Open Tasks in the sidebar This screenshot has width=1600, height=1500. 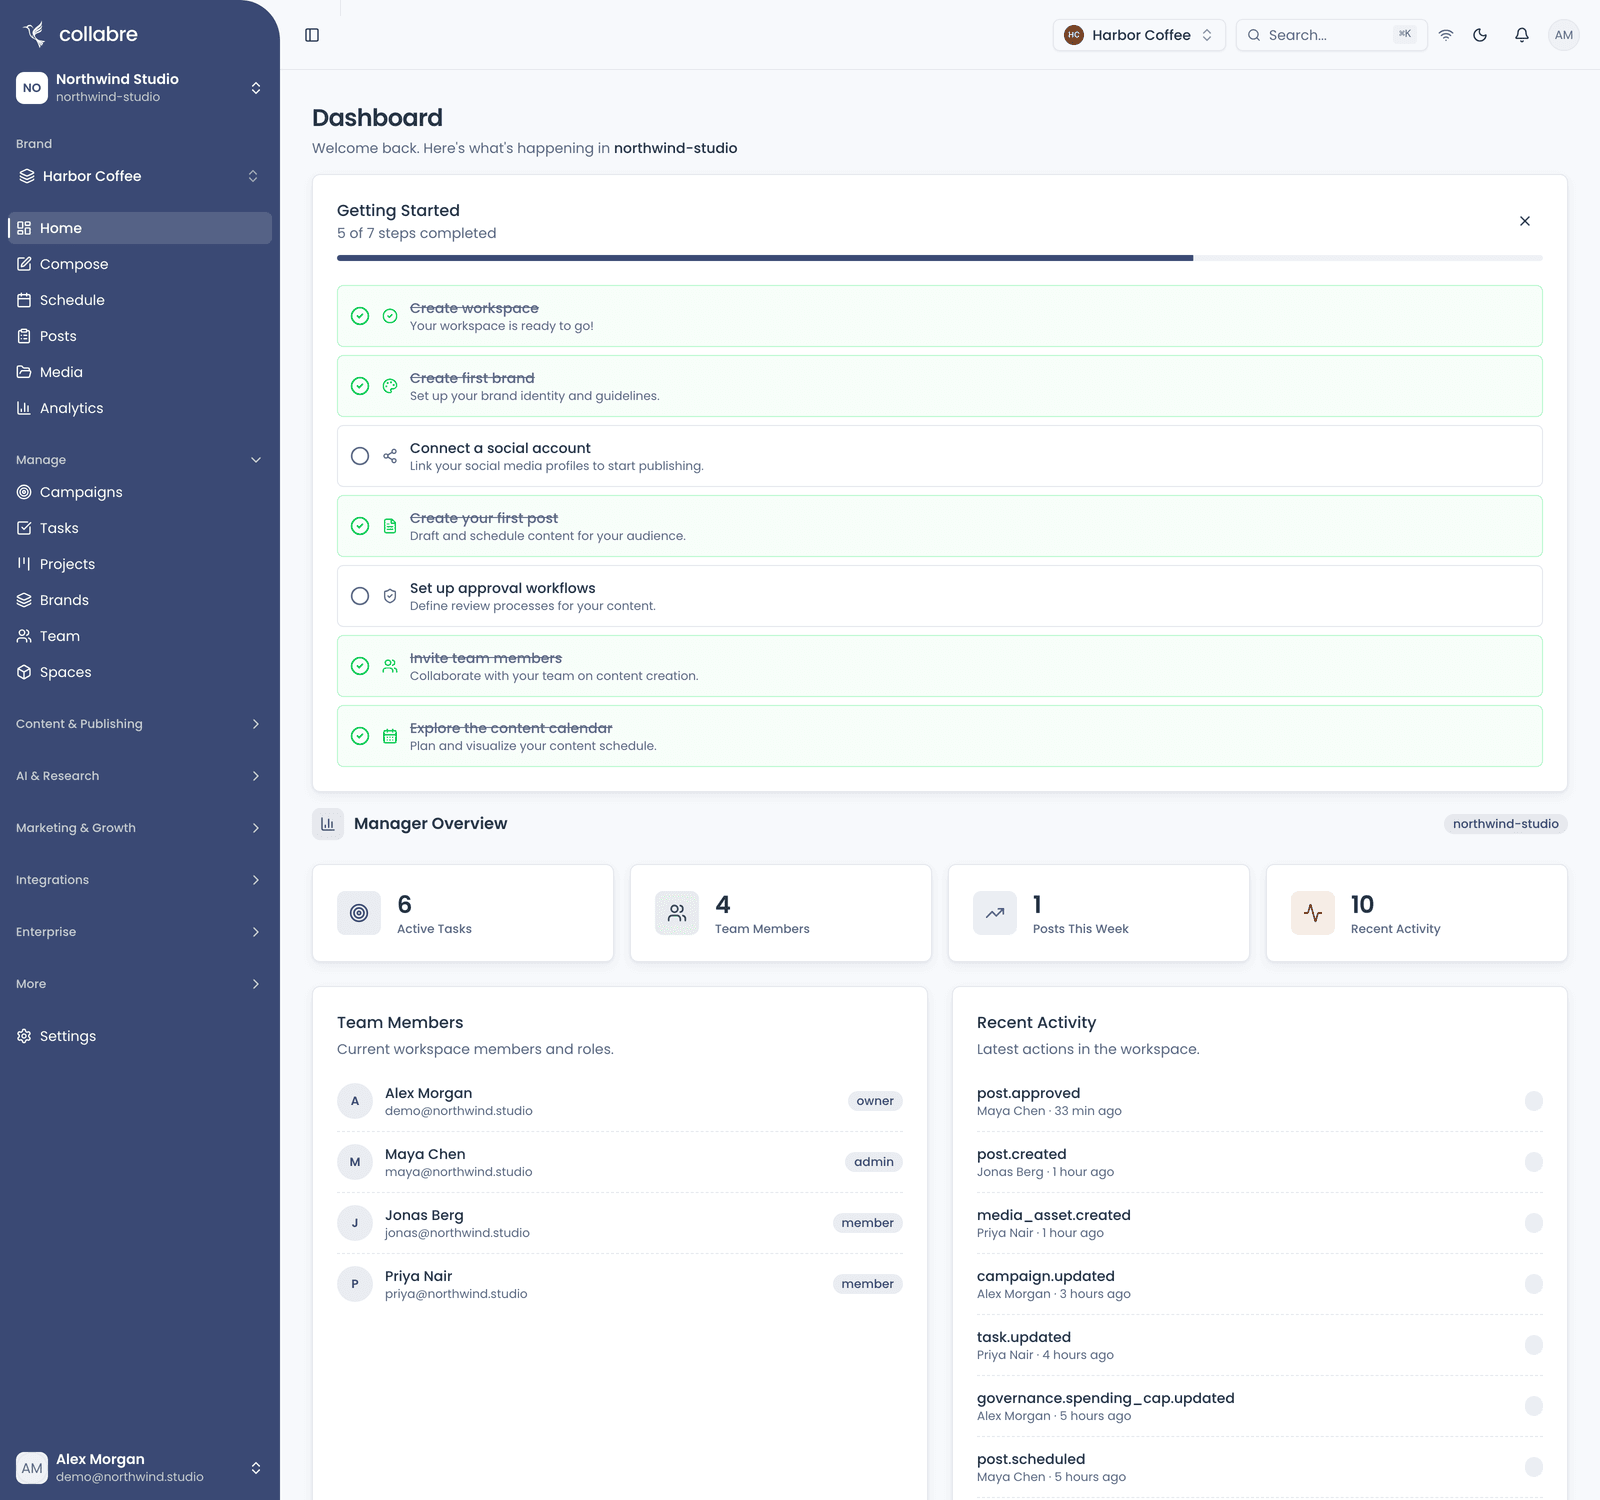pos(140,528)
